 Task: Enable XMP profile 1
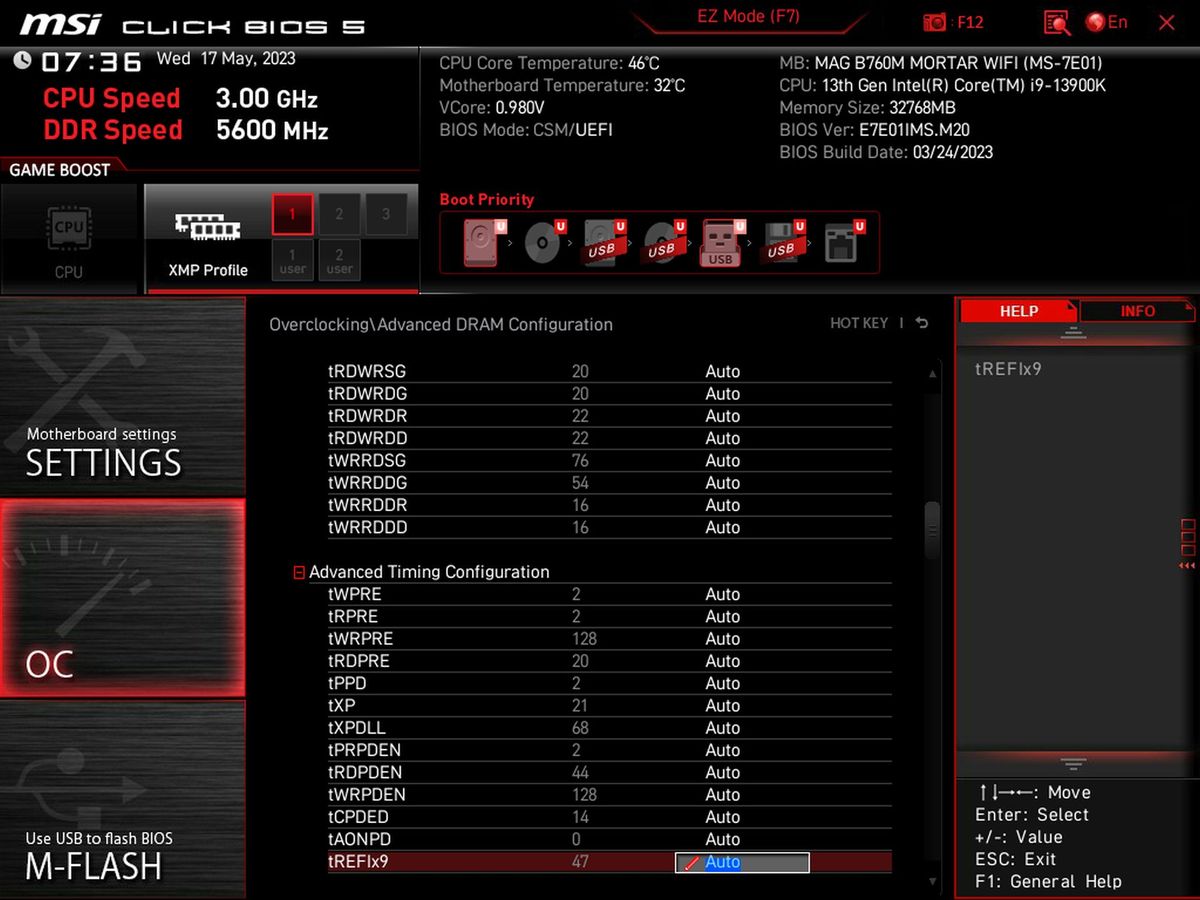point(293,214)
